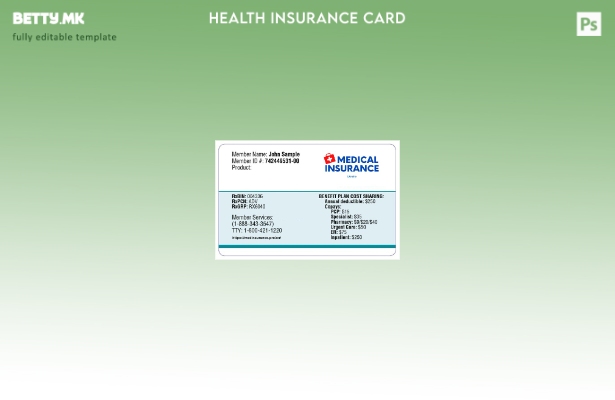Click the Annual deductible line
The width and height of the screenshot is (615, 400).
click(x=350, y=201)
